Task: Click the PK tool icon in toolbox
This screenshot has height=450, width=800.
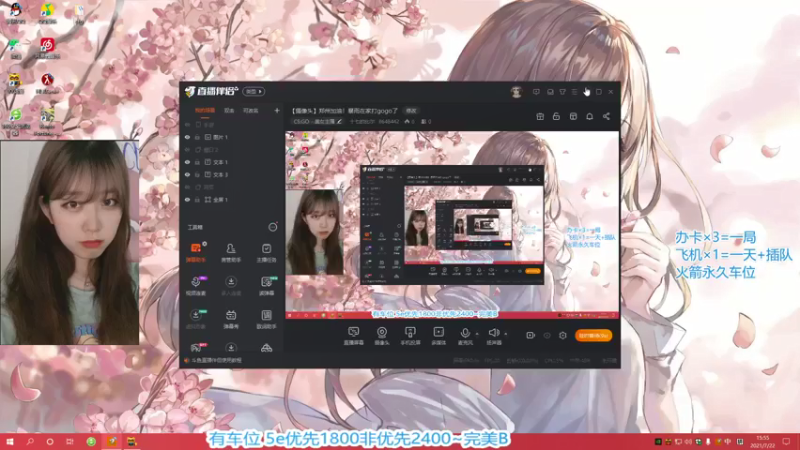Action: pos(197,348)
